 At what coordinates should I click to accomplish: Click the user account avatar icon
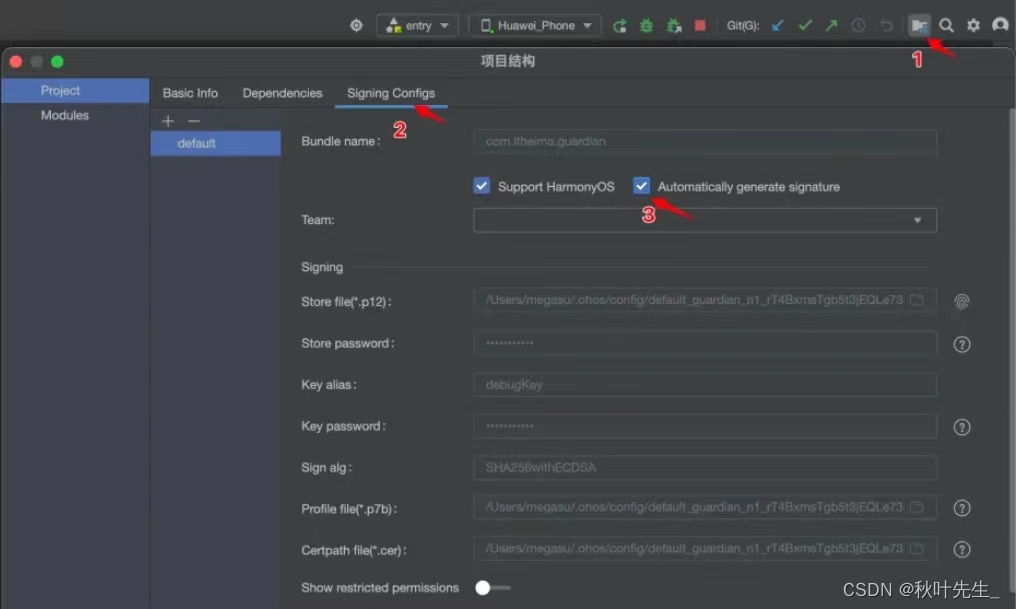click(x=1000, y=25)
